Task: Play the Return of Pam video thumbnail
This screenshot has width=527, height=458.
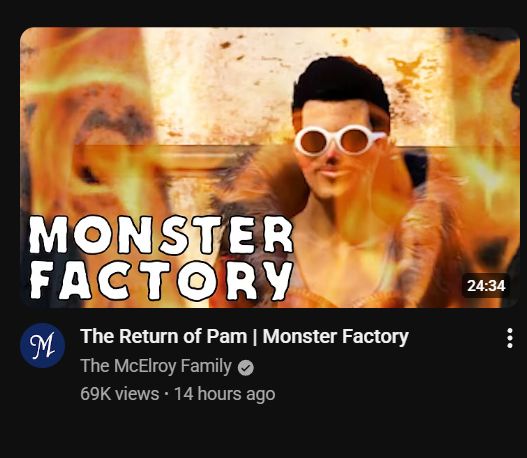Action: [270, 167]
